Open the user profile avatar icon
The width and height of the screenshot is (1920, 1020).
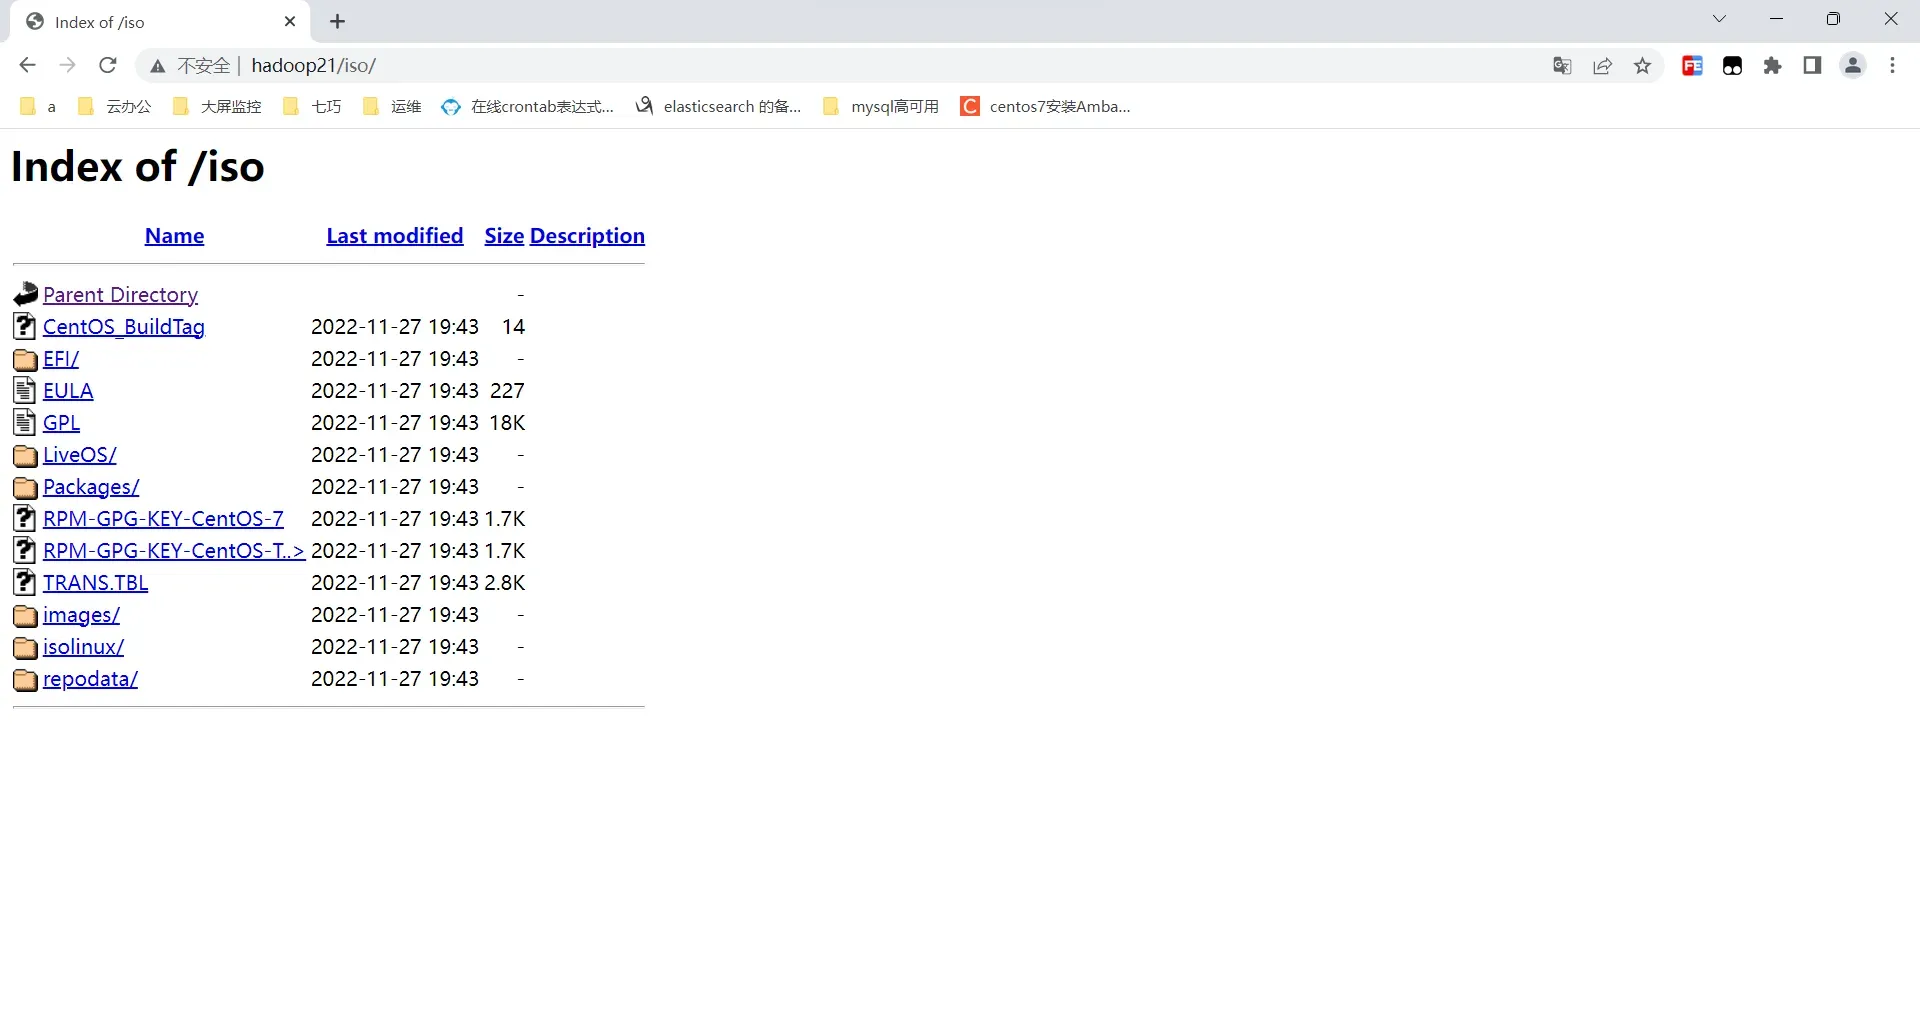[x=1852, y=66]
